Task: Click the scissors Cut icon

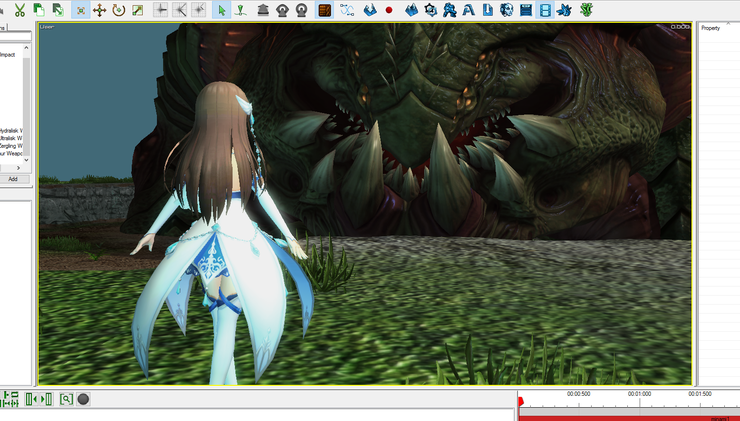Action: [x=20, y=10]
